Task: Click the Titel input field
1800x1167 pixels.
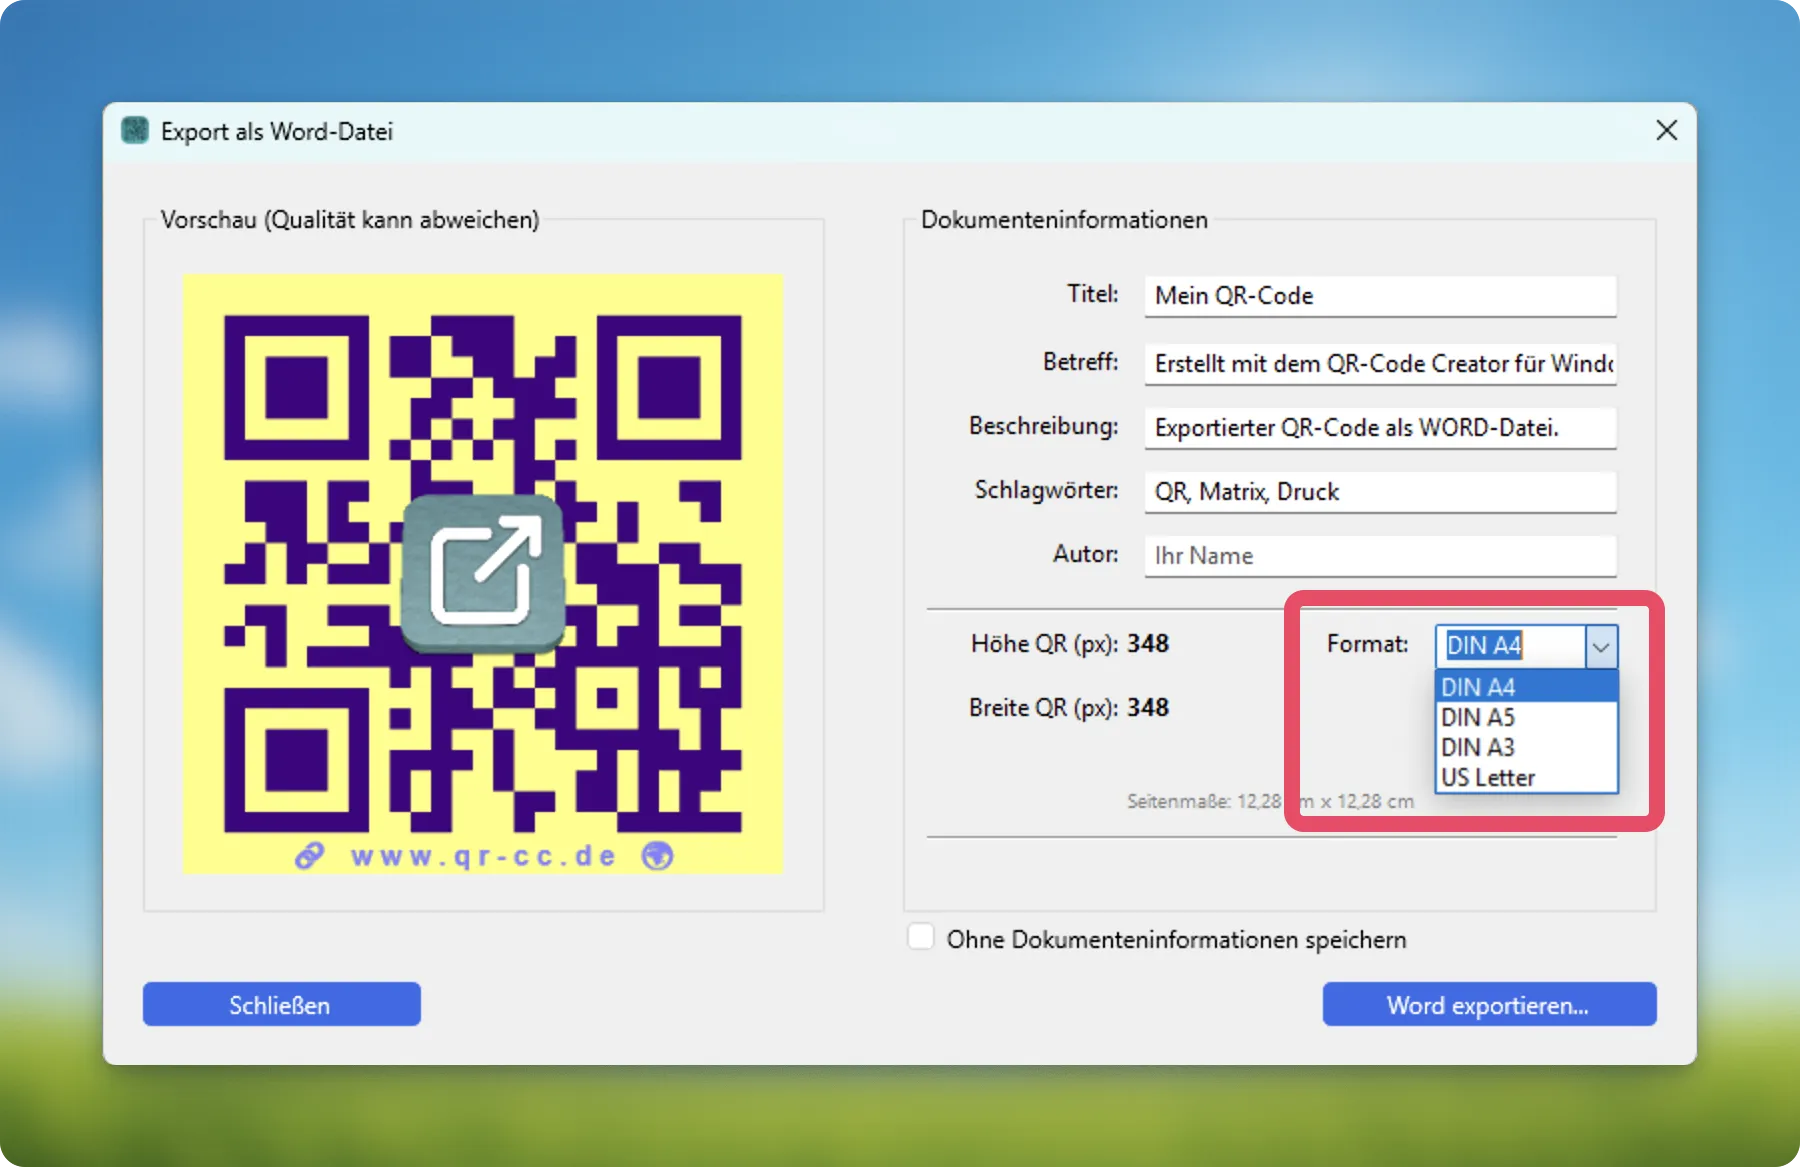Action: click(1380, 296)
